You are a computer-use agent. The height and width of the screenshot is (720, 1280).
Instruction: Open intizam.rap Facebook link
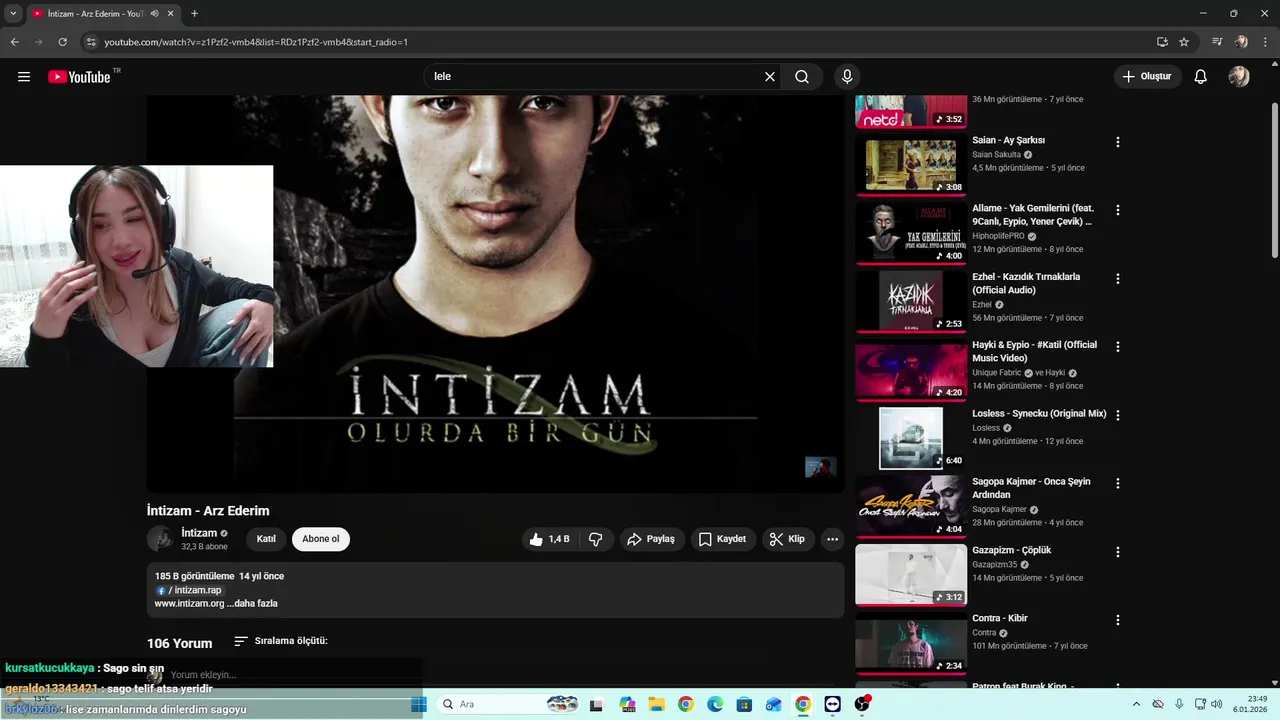pyautogui.click(x=189, y=590)
